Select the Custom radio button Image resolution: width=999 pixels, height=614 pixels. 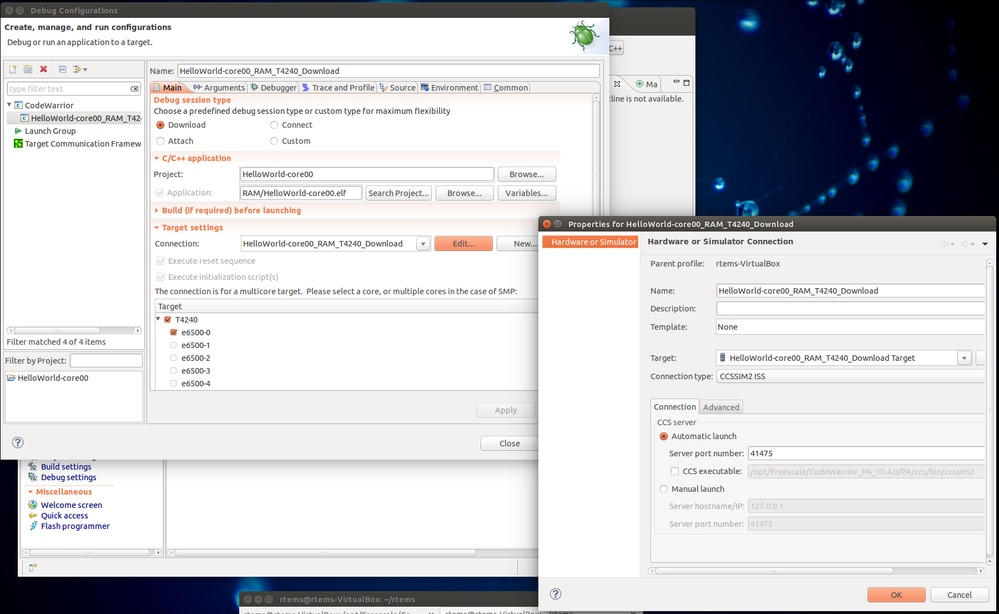274,141
